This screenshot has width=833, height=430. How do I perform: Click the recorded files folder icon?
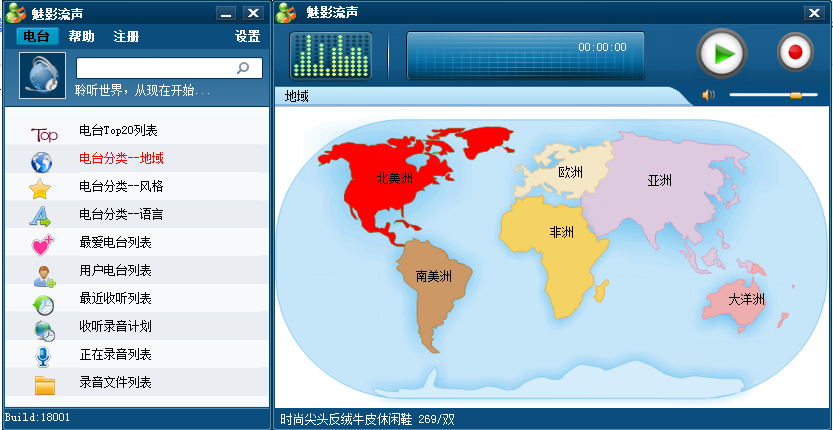[x=44, y=384]
